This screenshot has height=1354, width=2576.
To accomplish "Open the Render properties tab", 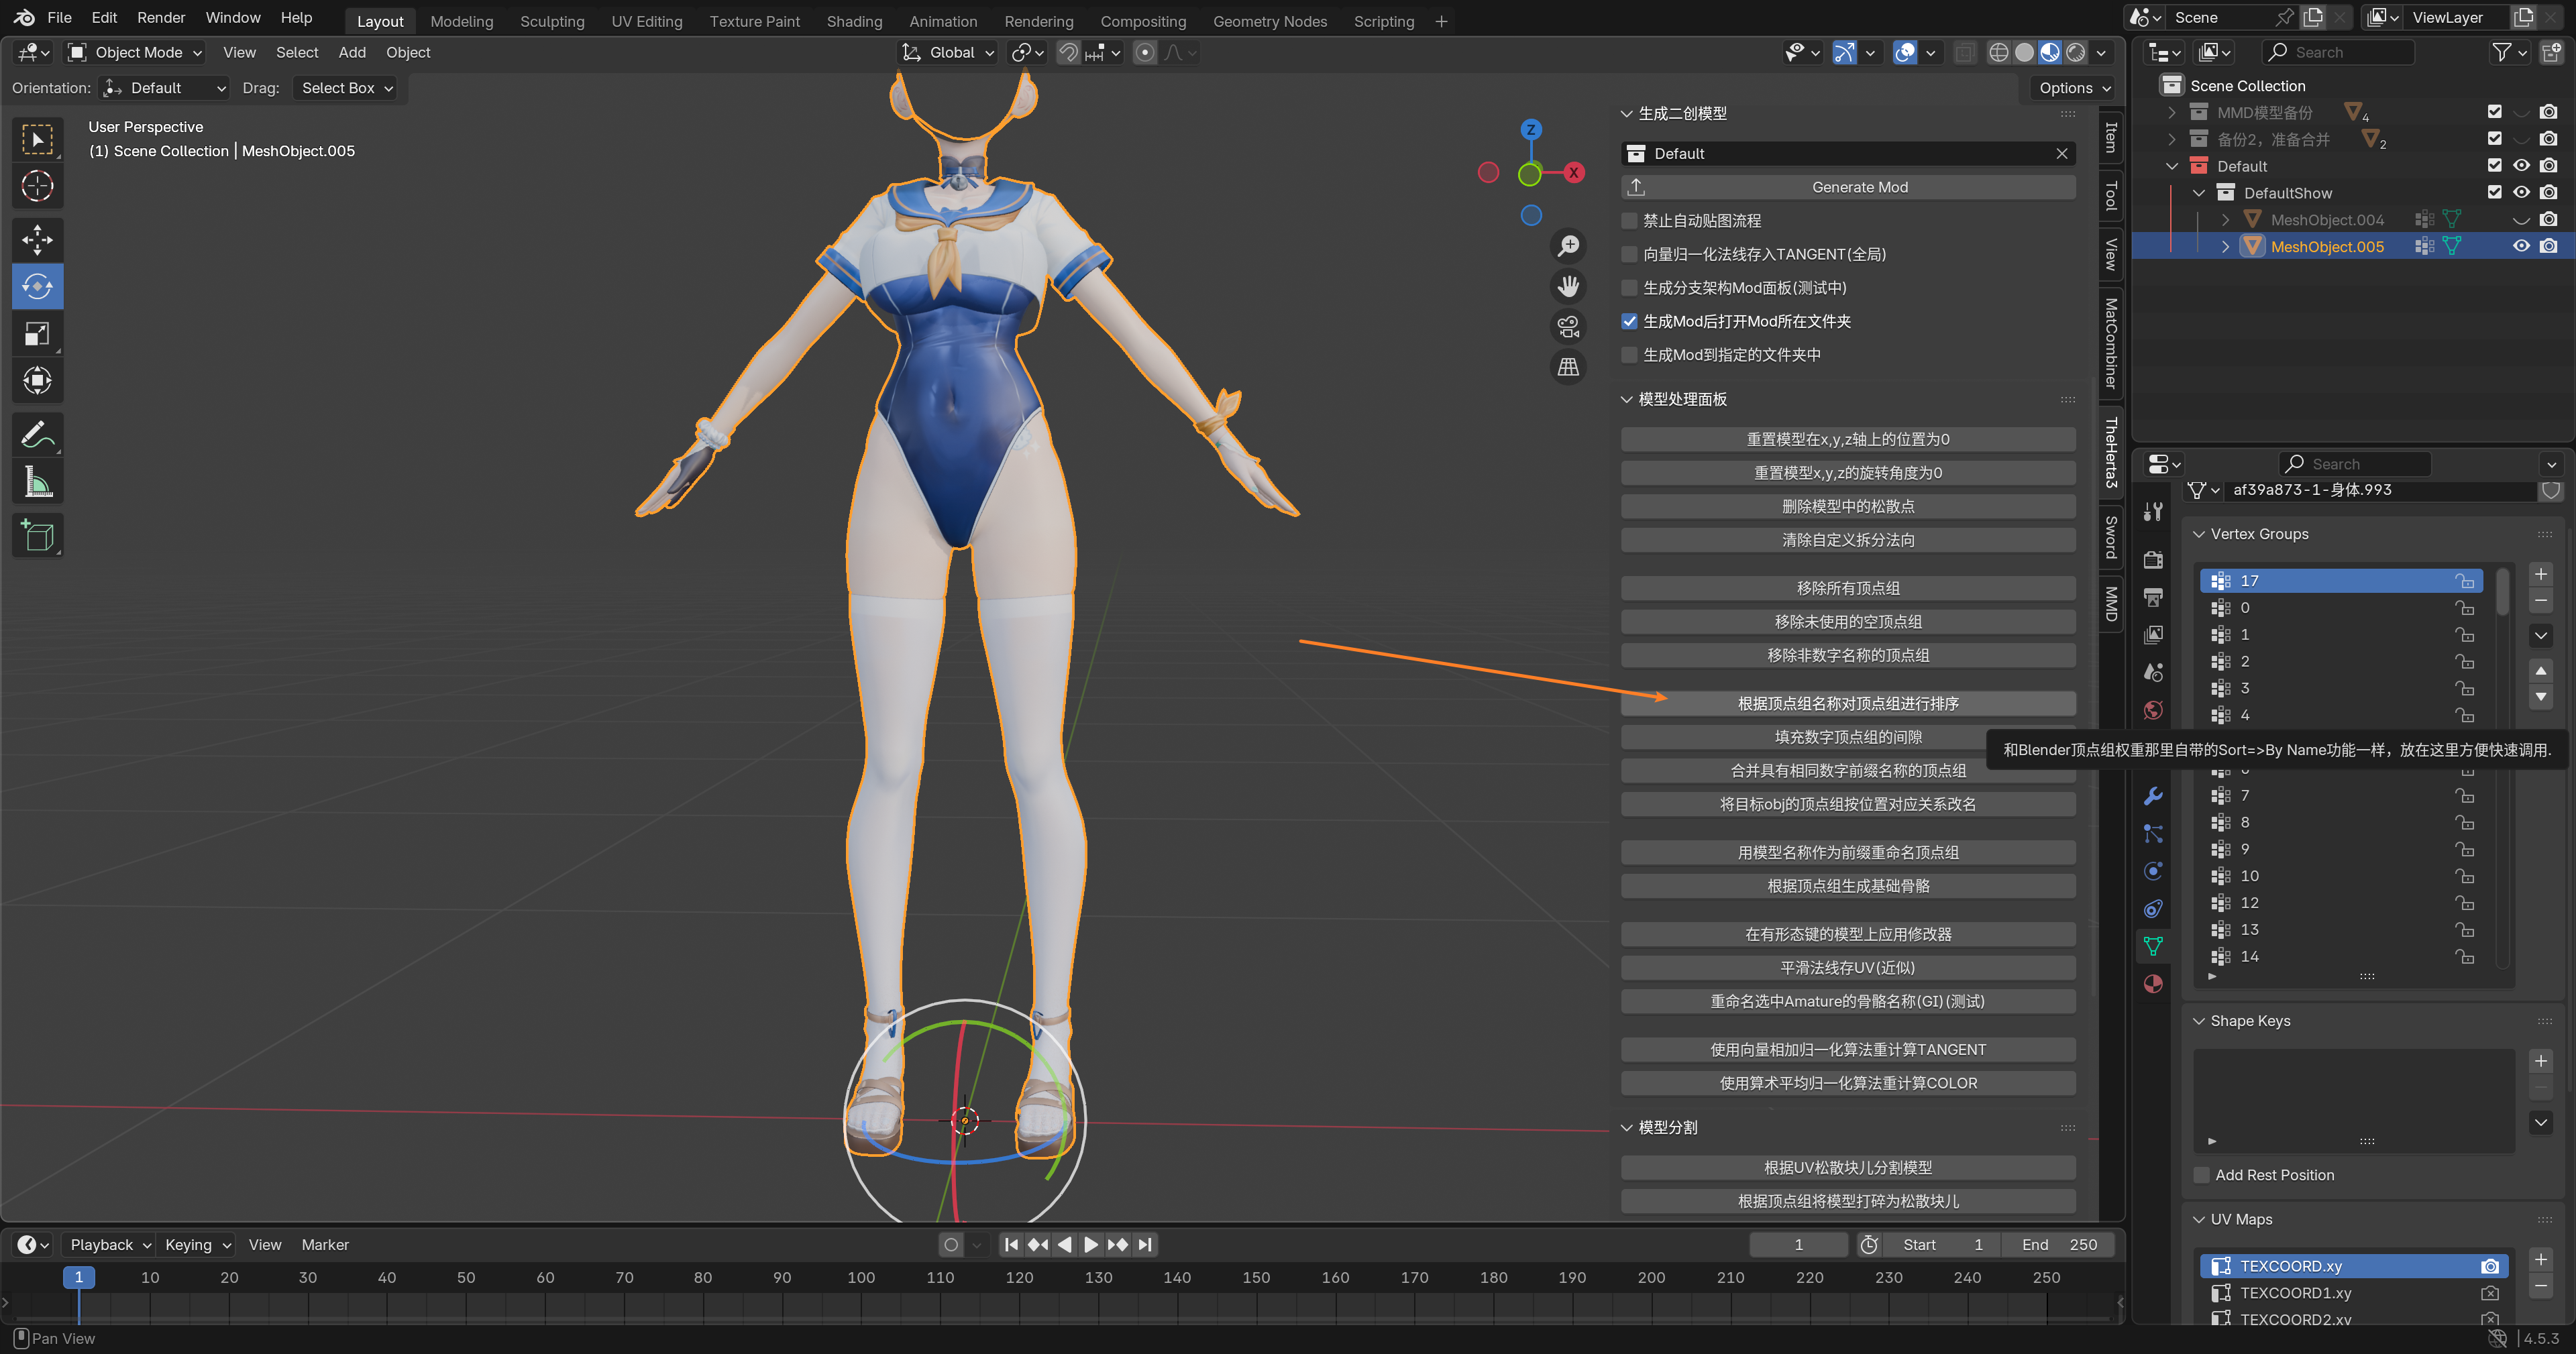I will [x=2153, y=560].
